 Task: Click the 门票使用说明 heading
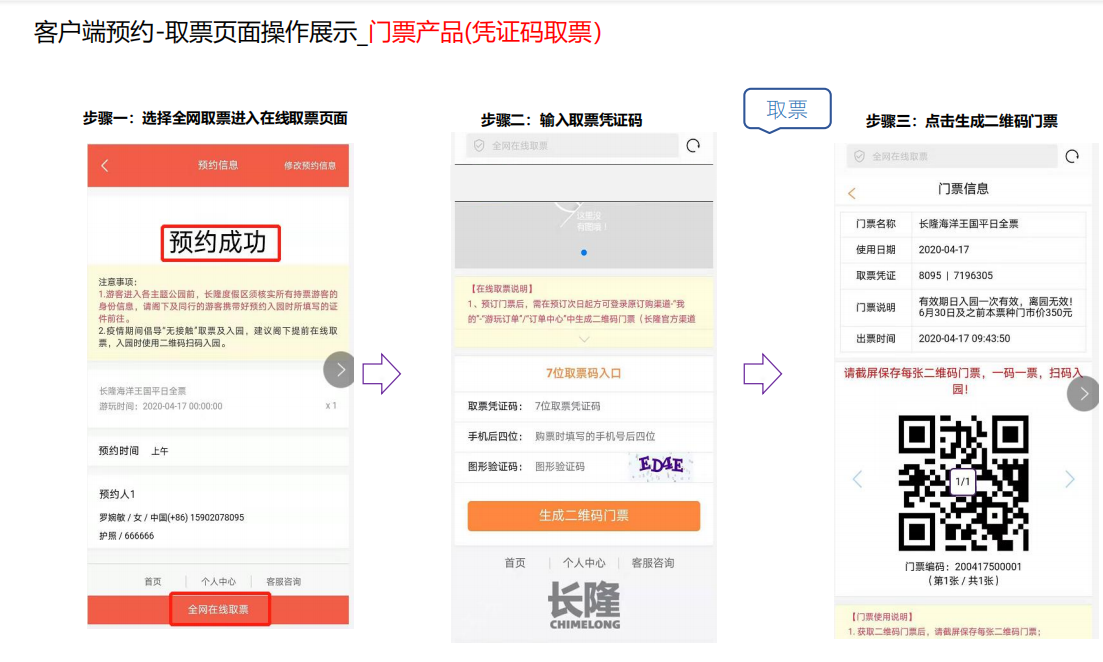pyautogui.click(x=882, y=617)
